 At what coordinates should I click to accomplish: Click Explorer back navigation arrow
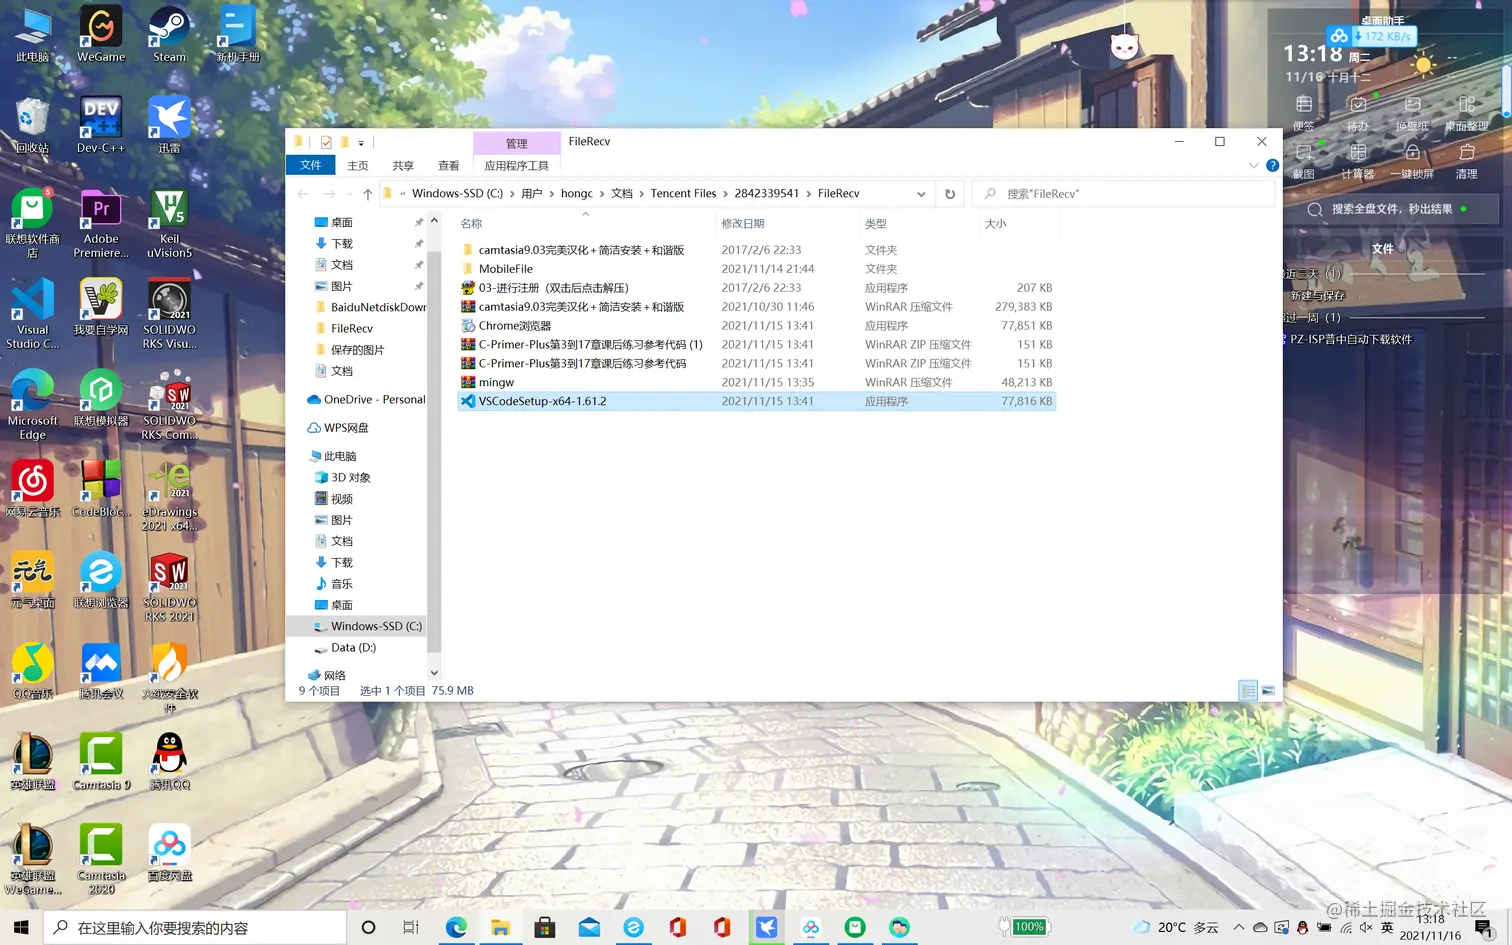[x=302, y=194]
